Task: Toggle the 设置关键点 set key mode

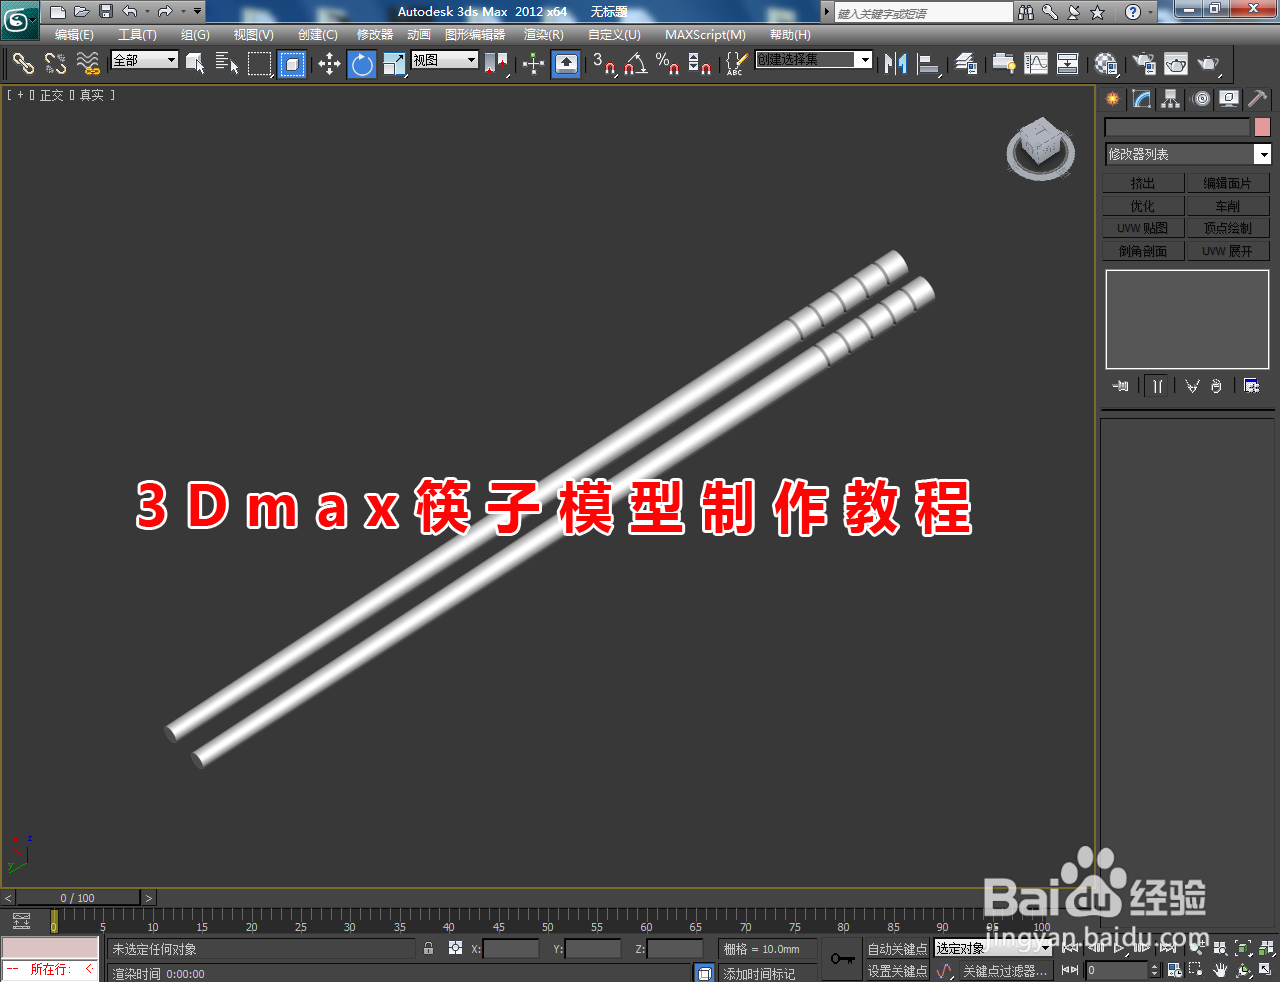Action: point(897,971)
